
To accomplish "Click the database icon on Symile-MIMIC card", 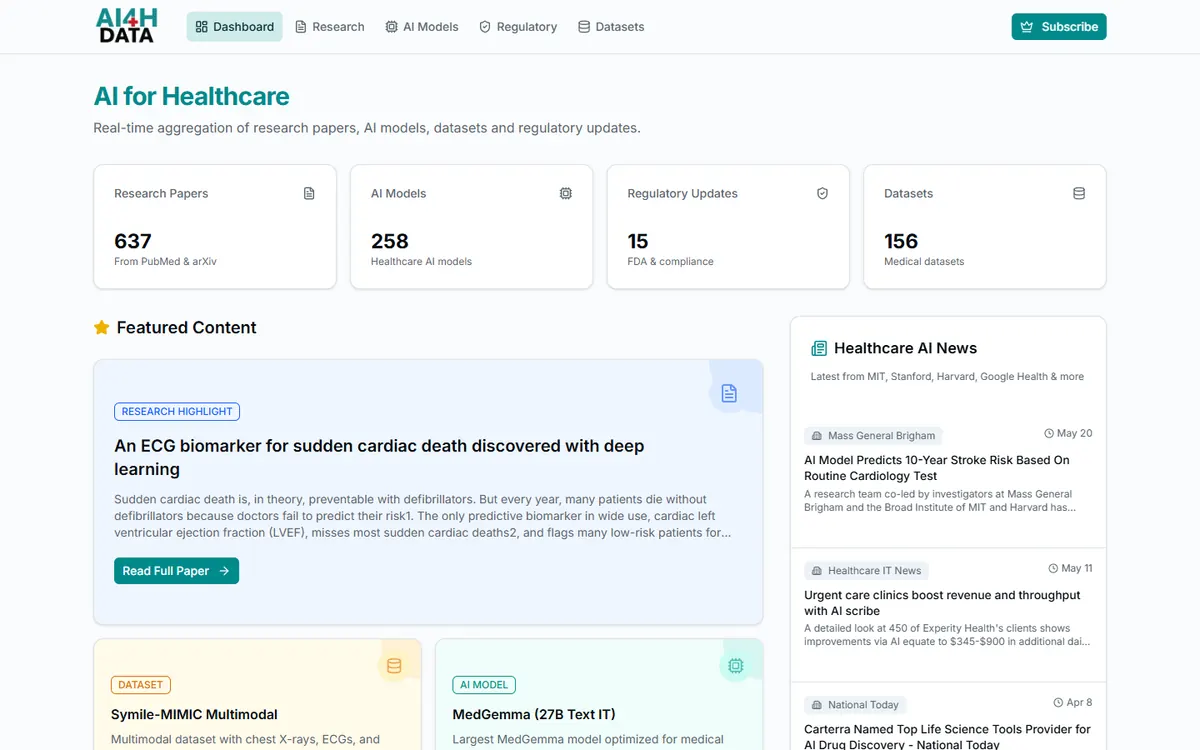I will point(394,665).
